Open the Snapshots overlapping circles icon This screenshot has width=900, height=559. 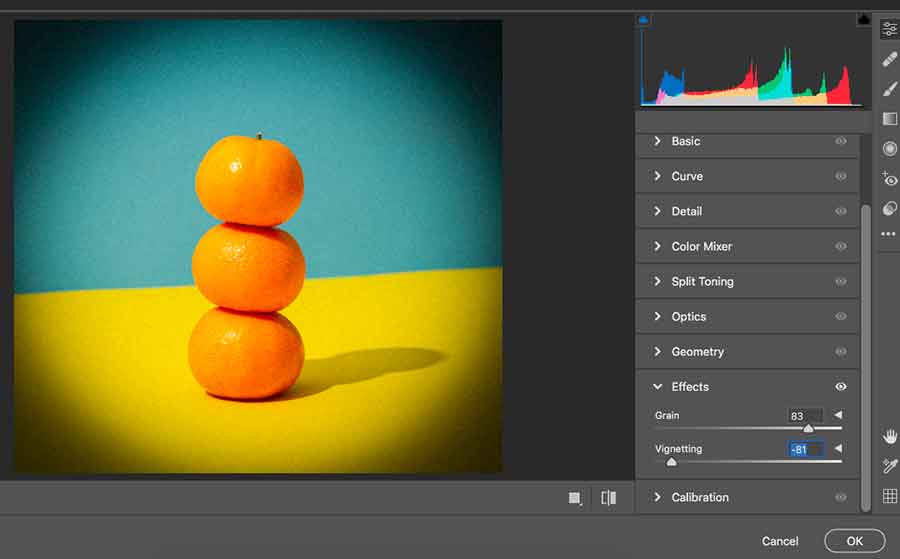click(890, 208)
